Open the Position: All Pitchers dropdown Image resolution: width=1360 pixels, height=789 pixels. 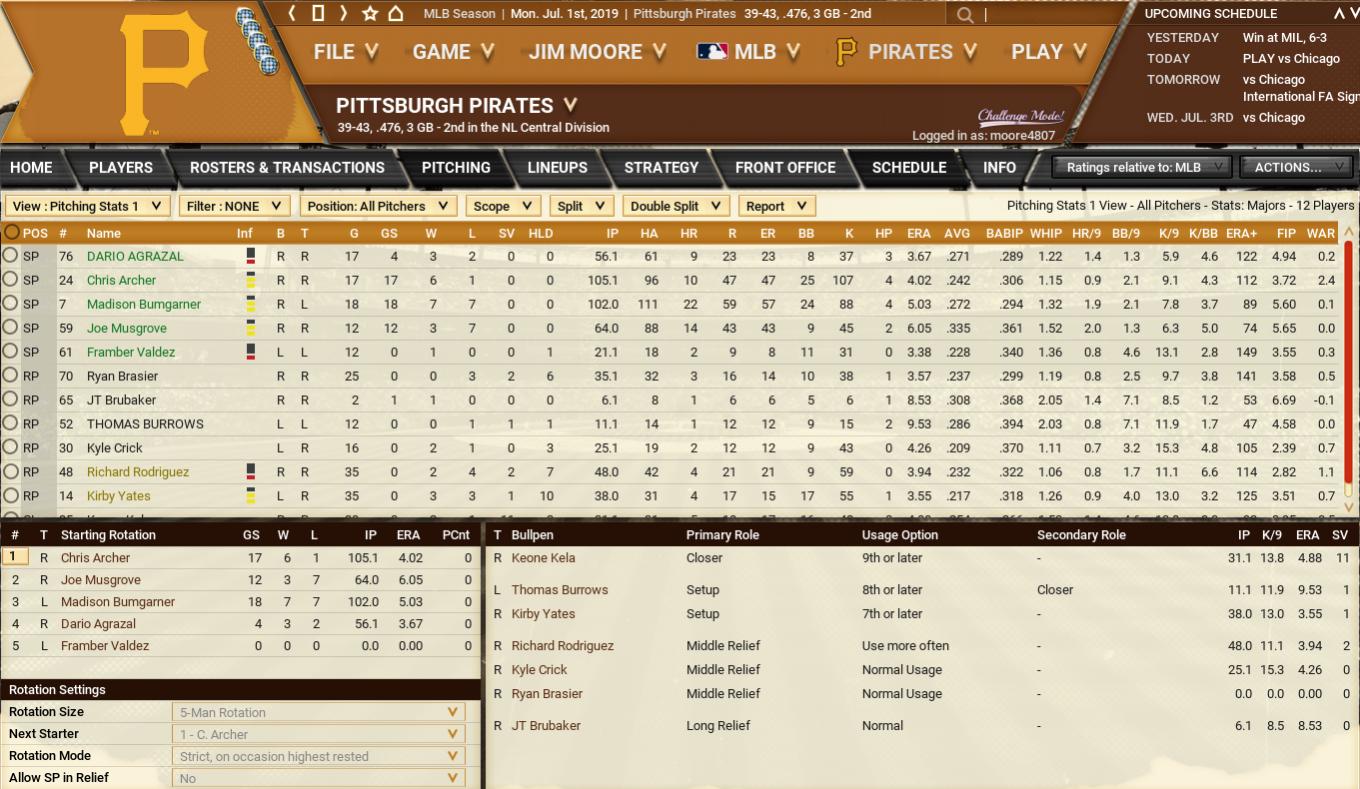378,206
